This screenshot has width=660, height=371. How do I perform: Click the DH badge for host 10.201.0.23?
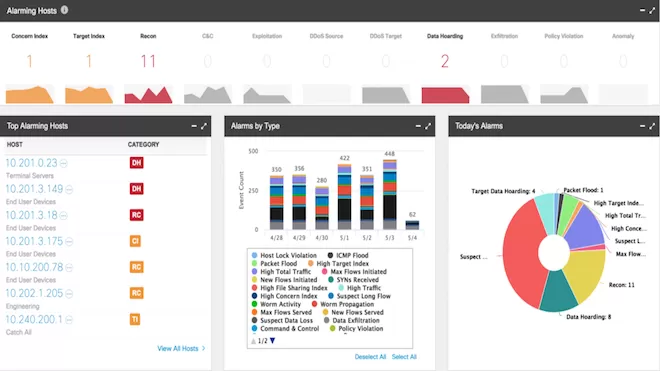coord(136,163)
